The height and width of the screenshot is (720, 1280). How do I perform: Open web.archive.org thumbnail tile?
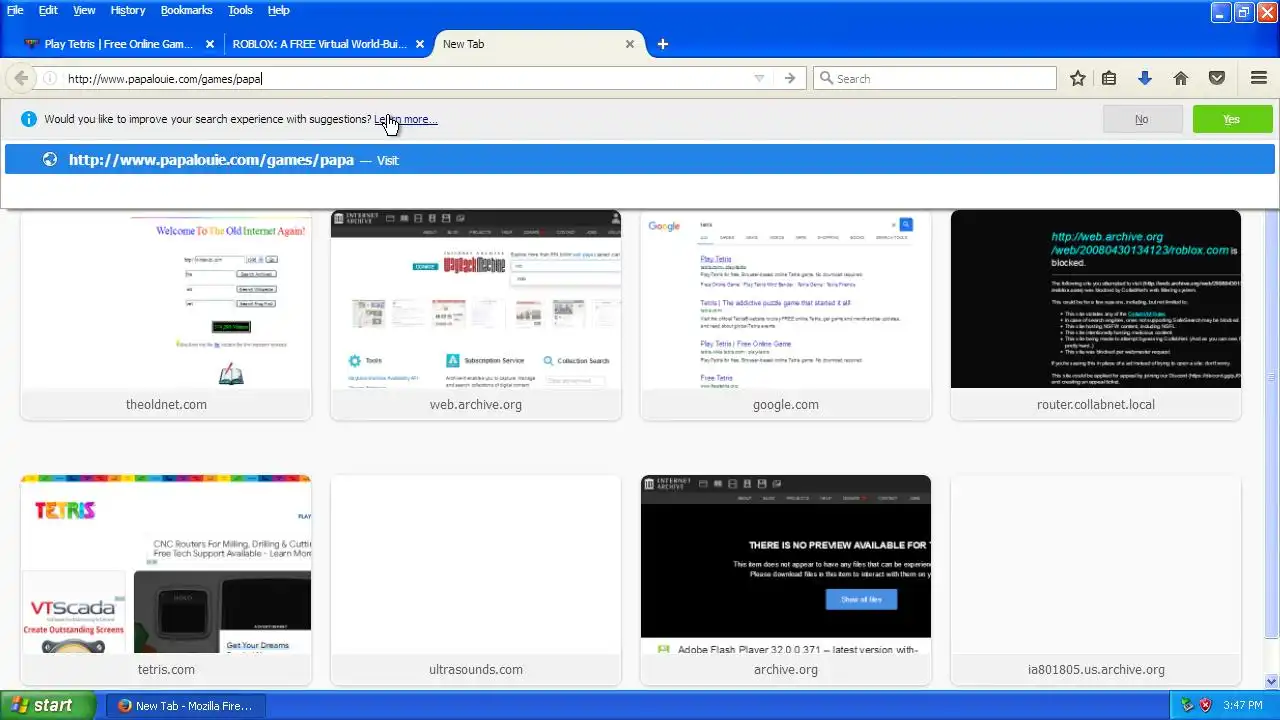[476, 314]
